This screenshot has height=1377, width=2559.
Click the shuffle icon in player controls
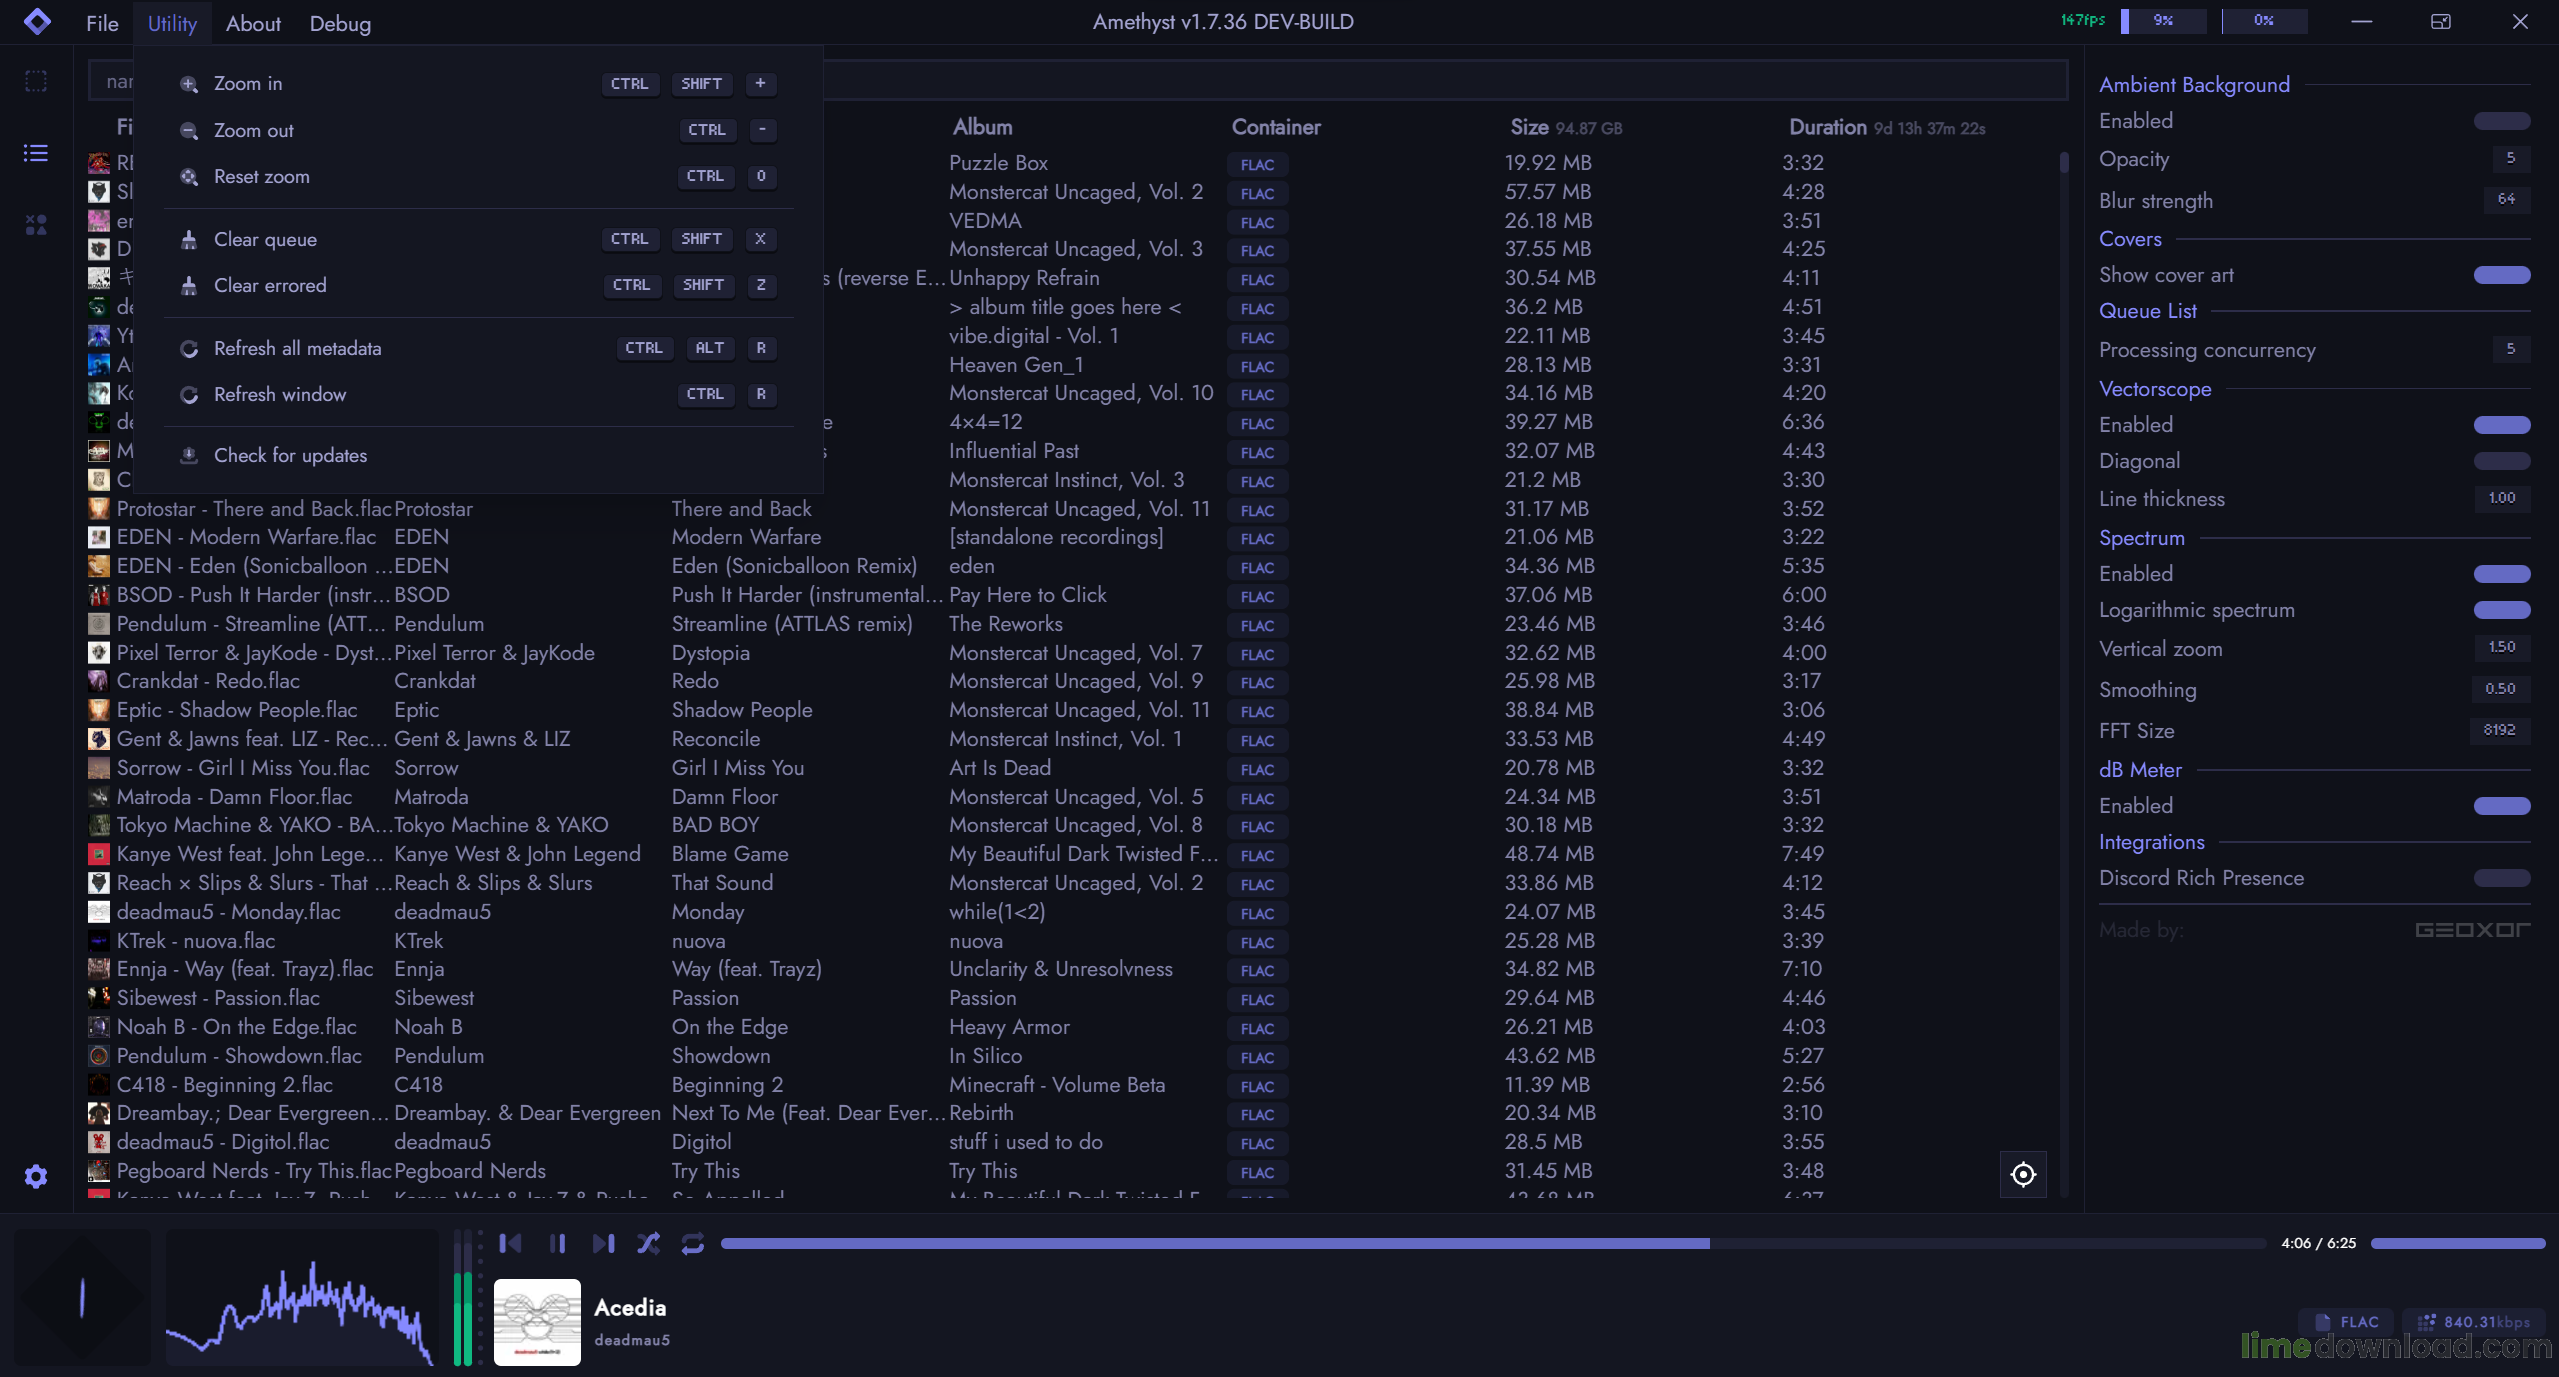[648, 1243]
